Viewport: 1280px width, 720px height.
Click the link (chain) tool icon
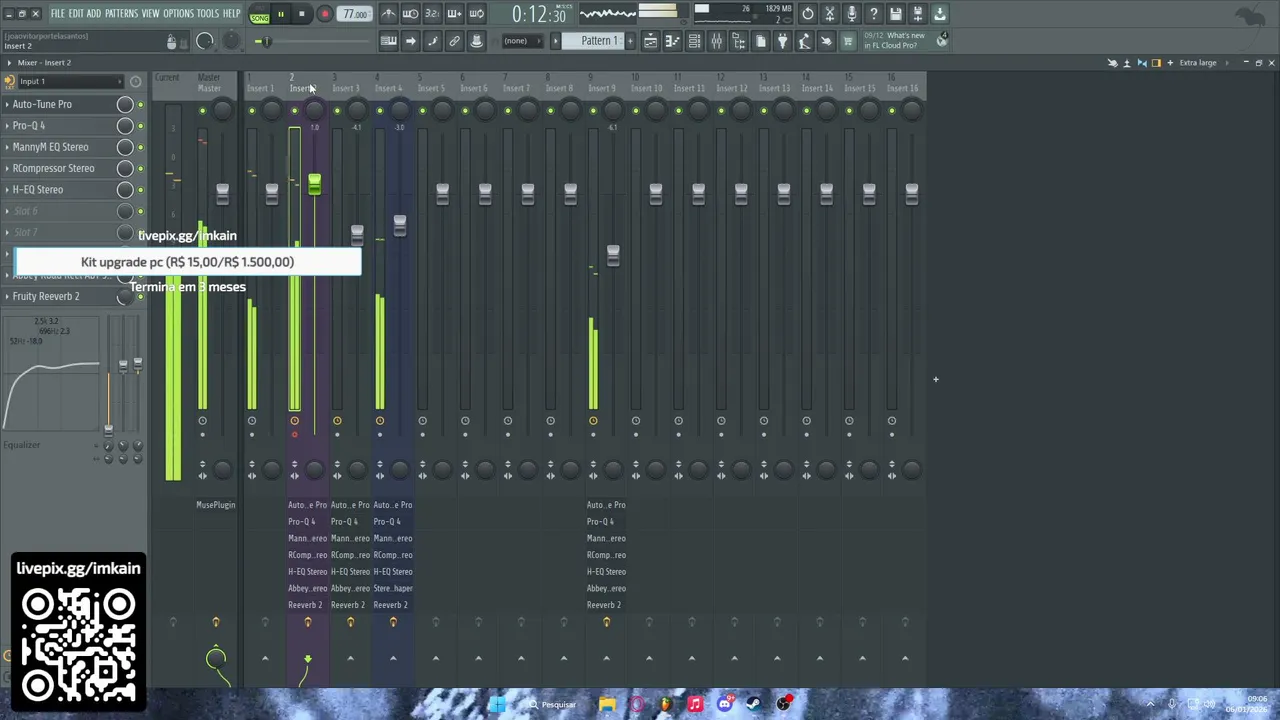454,41
